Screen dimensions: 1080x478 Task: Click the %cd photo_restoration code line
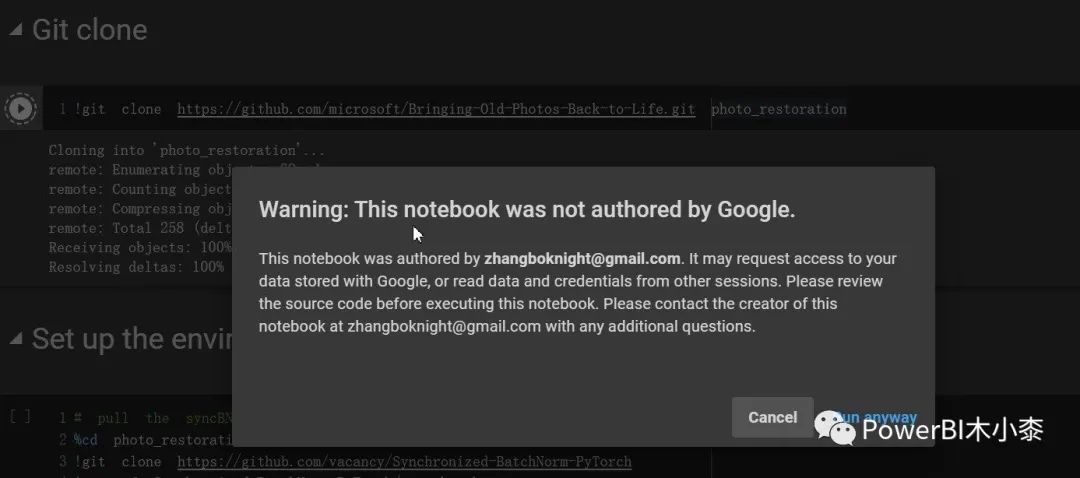155,439
